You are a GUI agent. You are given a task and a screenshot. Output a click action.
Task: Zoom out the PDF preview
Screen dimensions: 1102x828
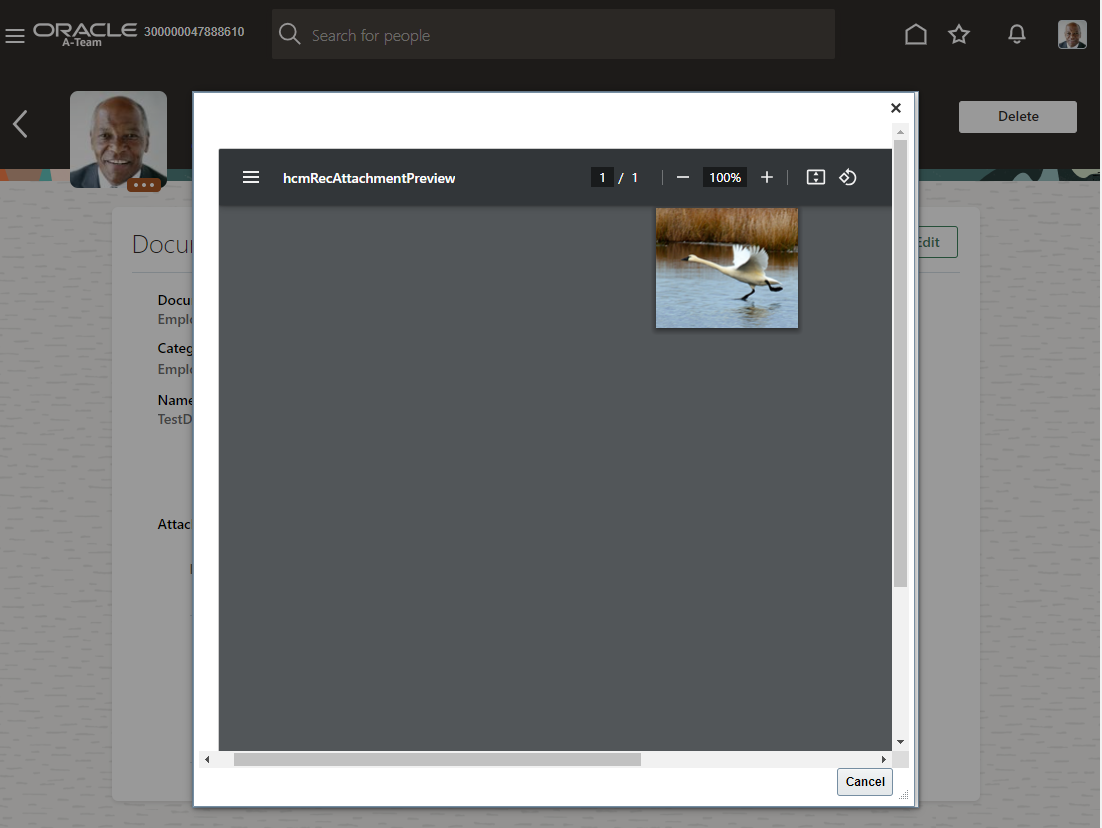[683, 177]
